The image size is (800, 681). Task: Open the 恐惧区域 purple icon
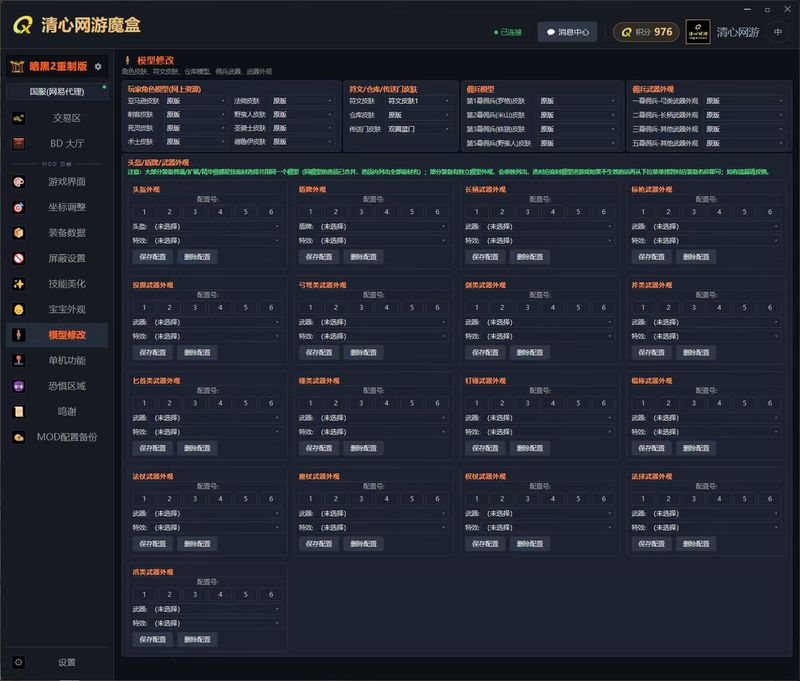(x=19, y=386)
